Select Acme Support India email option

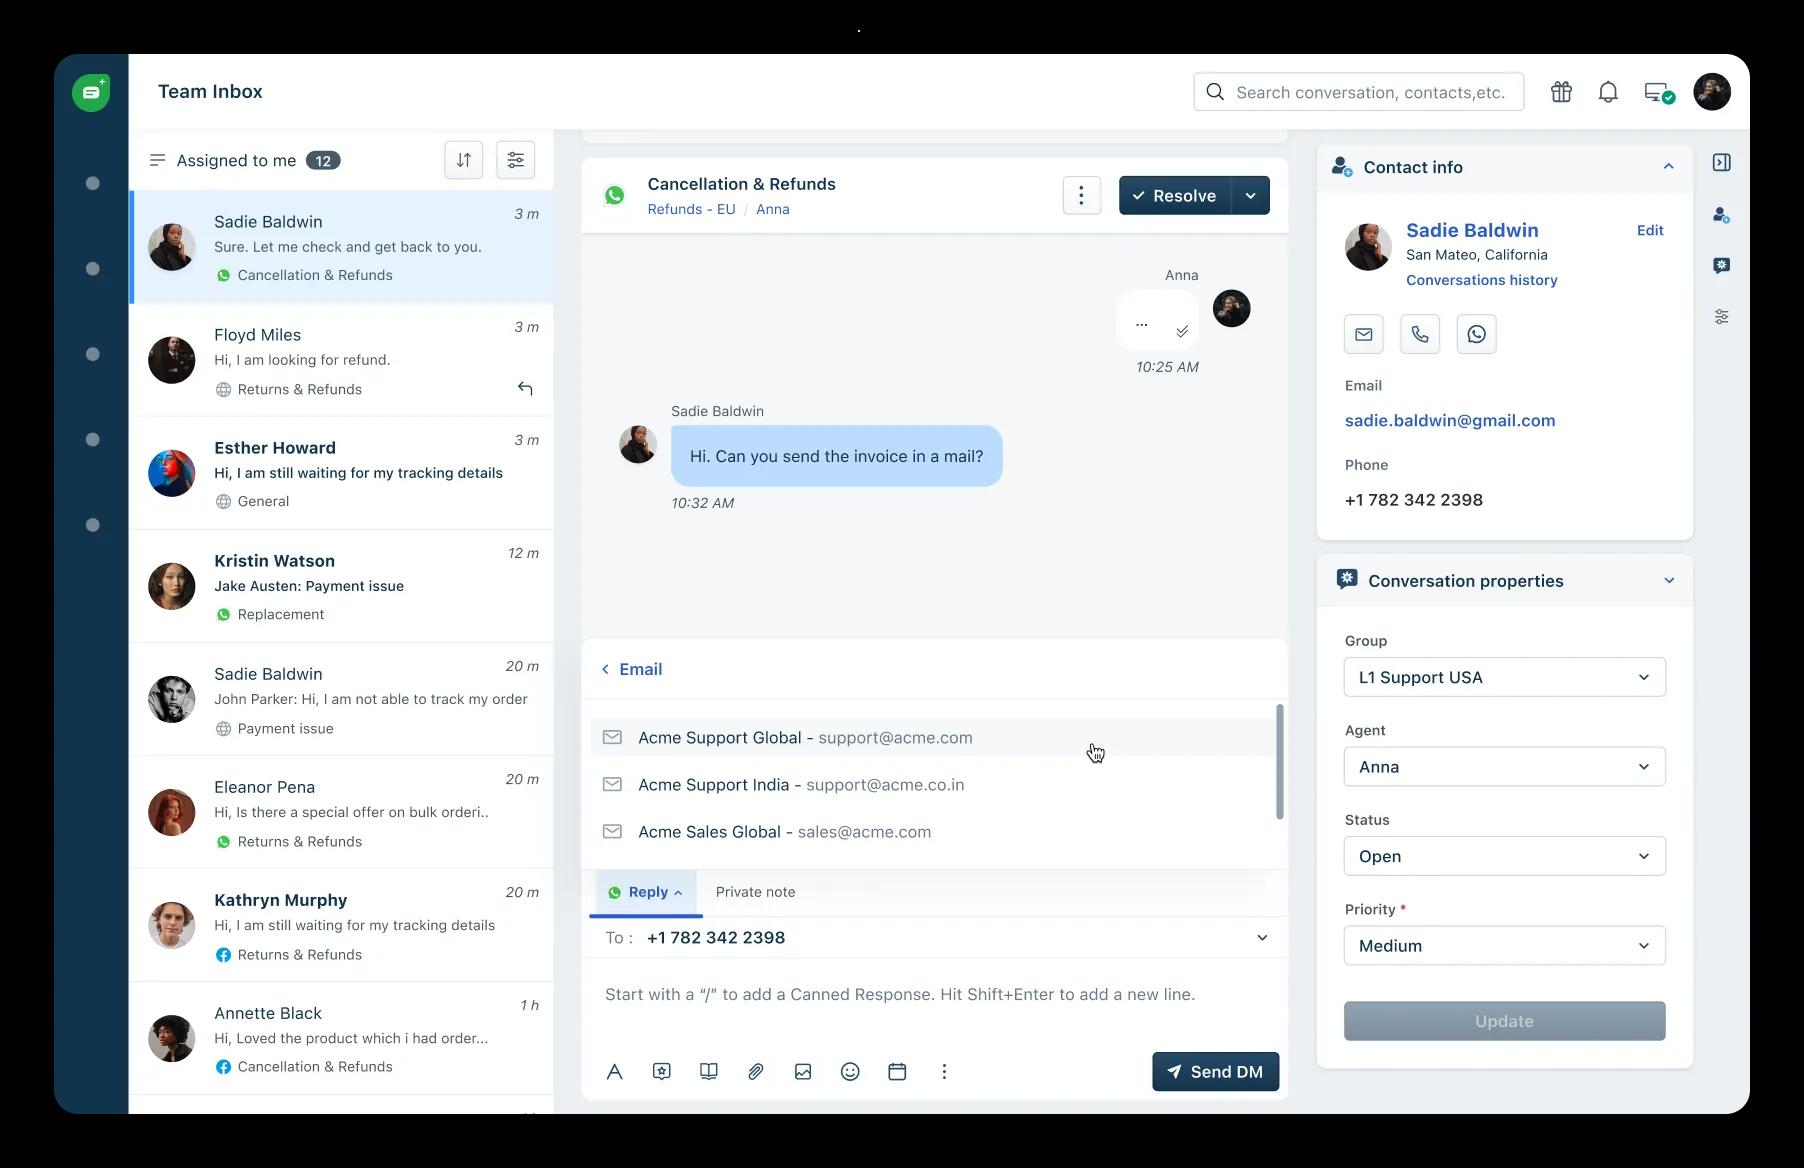tap(930, 785)
